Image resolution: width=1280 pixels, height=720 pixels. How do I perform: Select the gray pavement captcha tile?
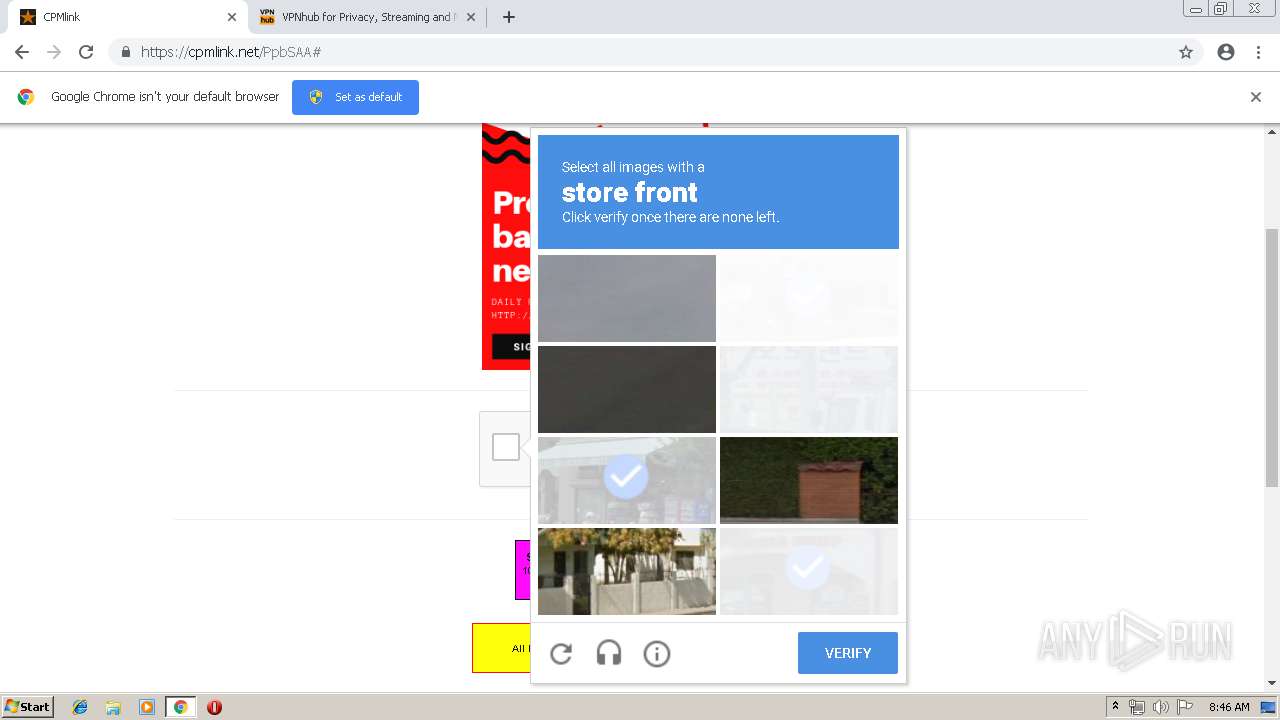627,298
